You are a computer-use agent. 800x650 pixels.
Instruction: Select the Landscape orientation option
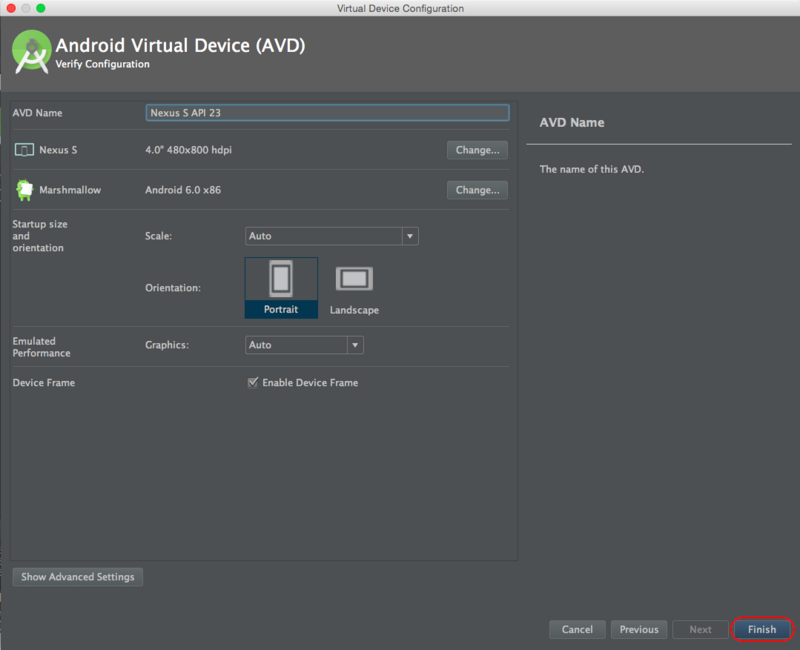tap(354, 289)
